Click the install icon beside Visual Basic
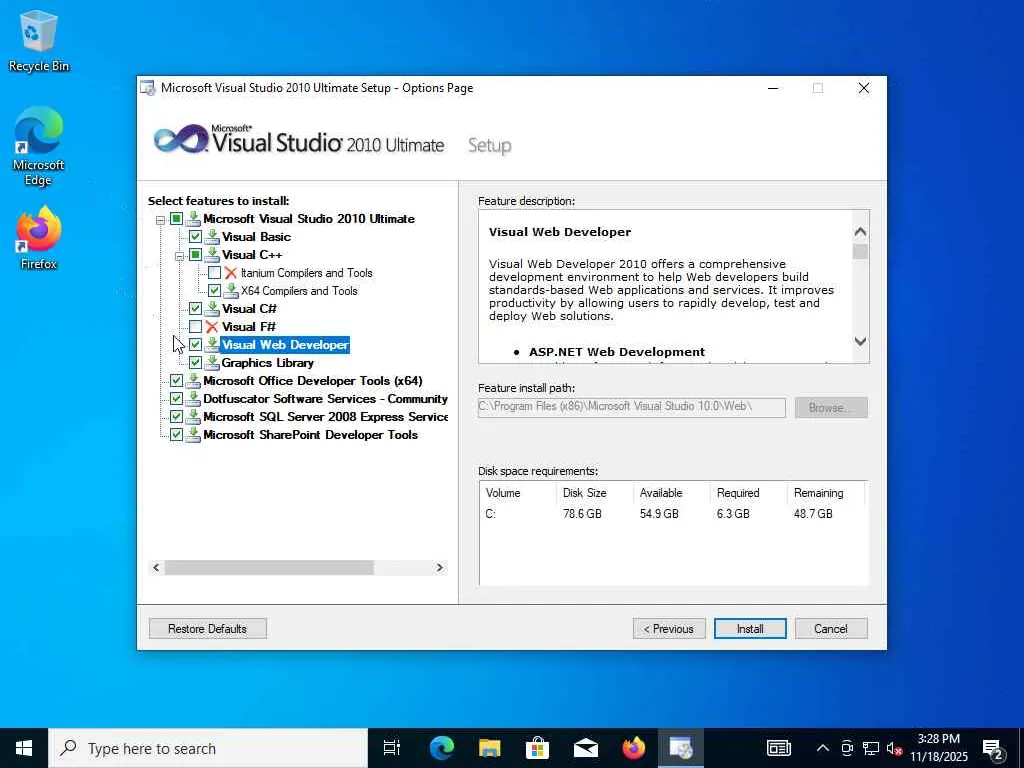The height and width of the screenshot is (768, 1024). 212,236
